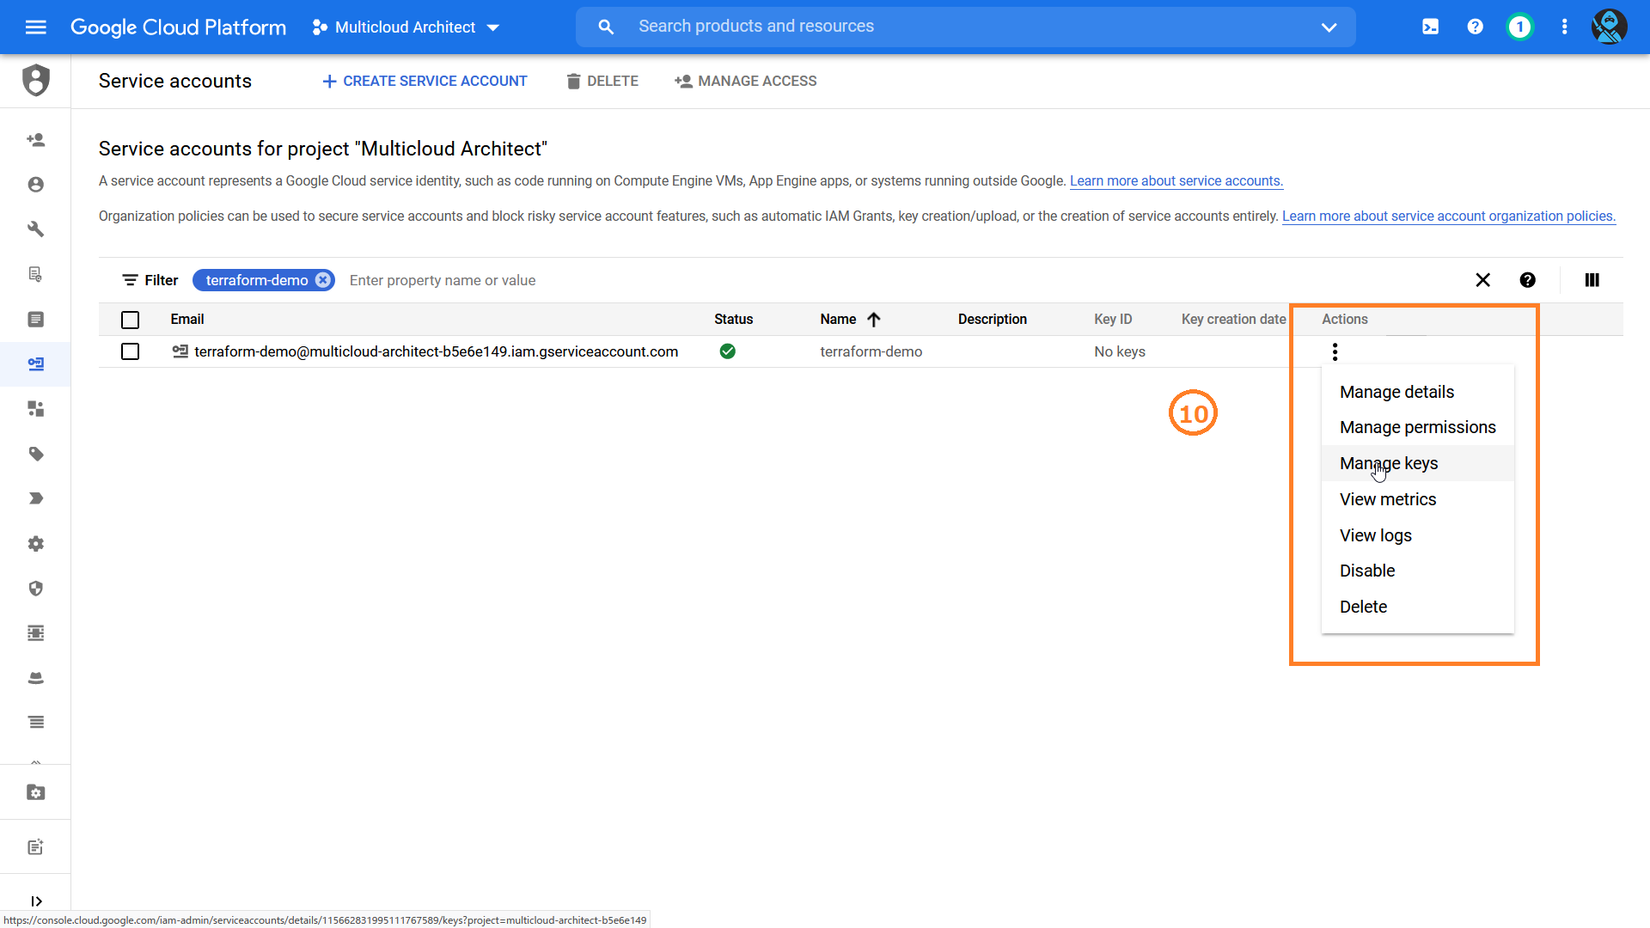This screenshot has width=1650, height=928.
Task: Open Multicloud Architect project selector
Action: click(x=406, y=27)
